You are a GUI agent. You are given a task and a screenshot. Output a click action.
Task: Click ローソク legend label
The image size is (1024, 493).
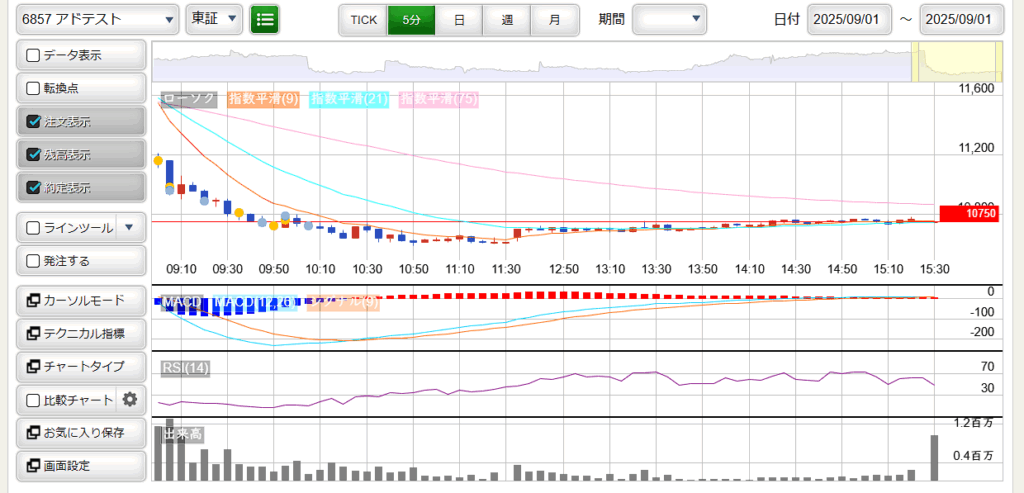tap(188, 99)
